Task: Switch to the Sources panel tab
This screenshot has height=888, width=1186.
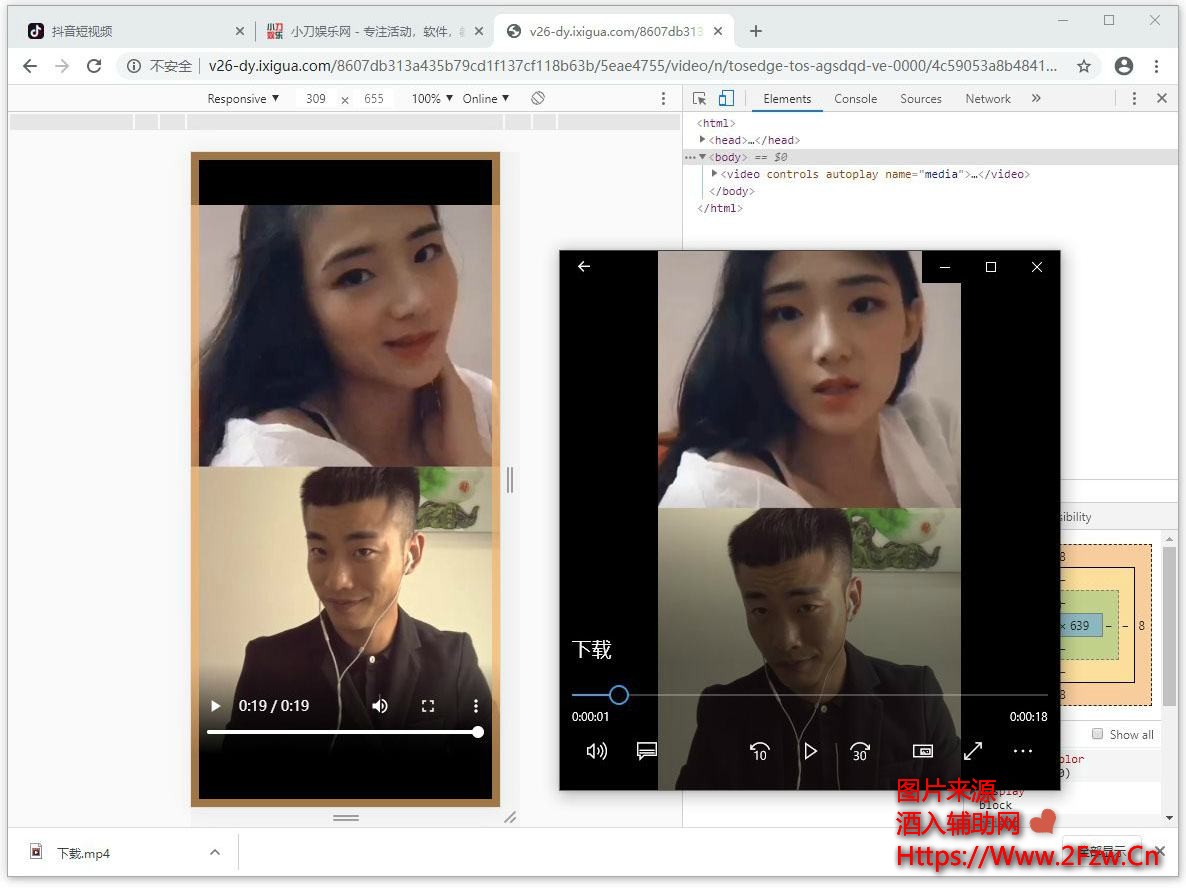Action: pos(921,99)
